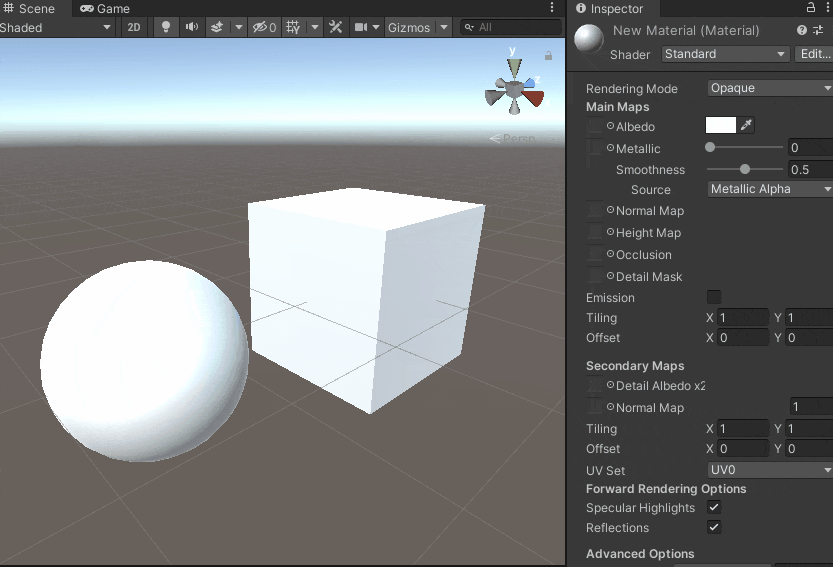Select Metallic texture picker circle
The height and width of the screenshot is (567, 833).
(610, 148)
